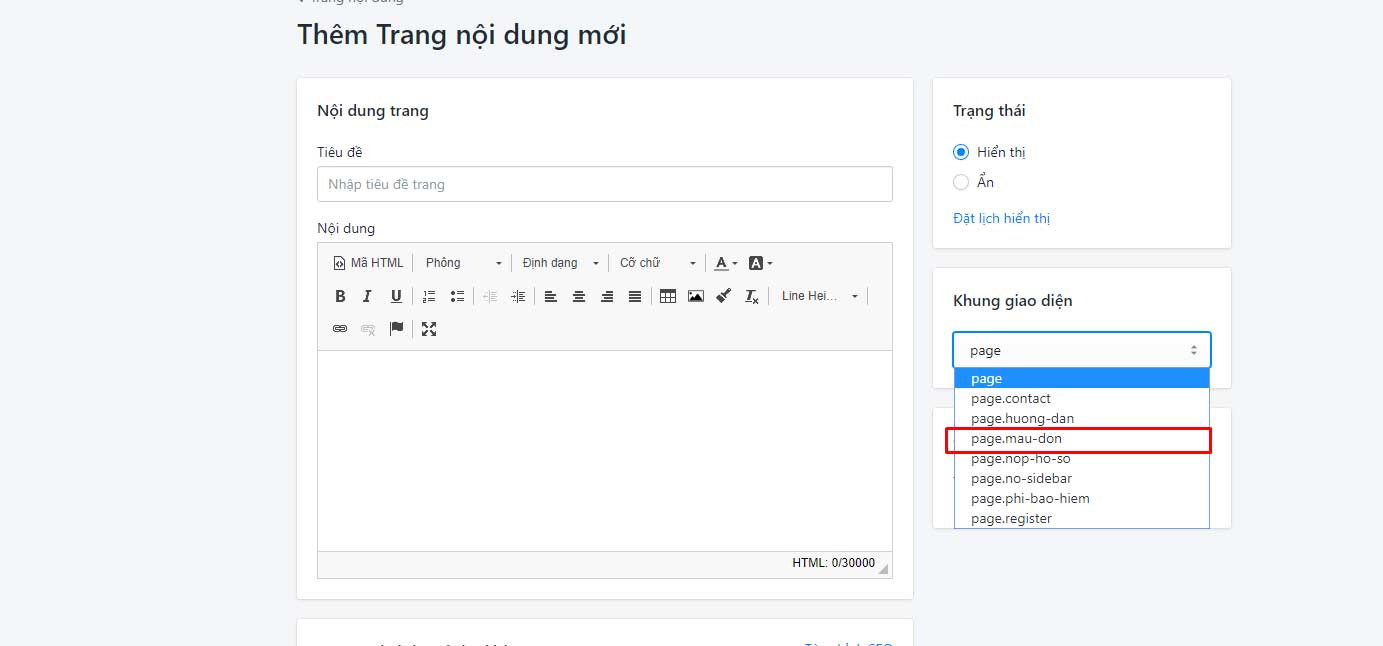1383x646 pixels.
Task: Decrease indent in the editor
Action: (x=490, y=296)
